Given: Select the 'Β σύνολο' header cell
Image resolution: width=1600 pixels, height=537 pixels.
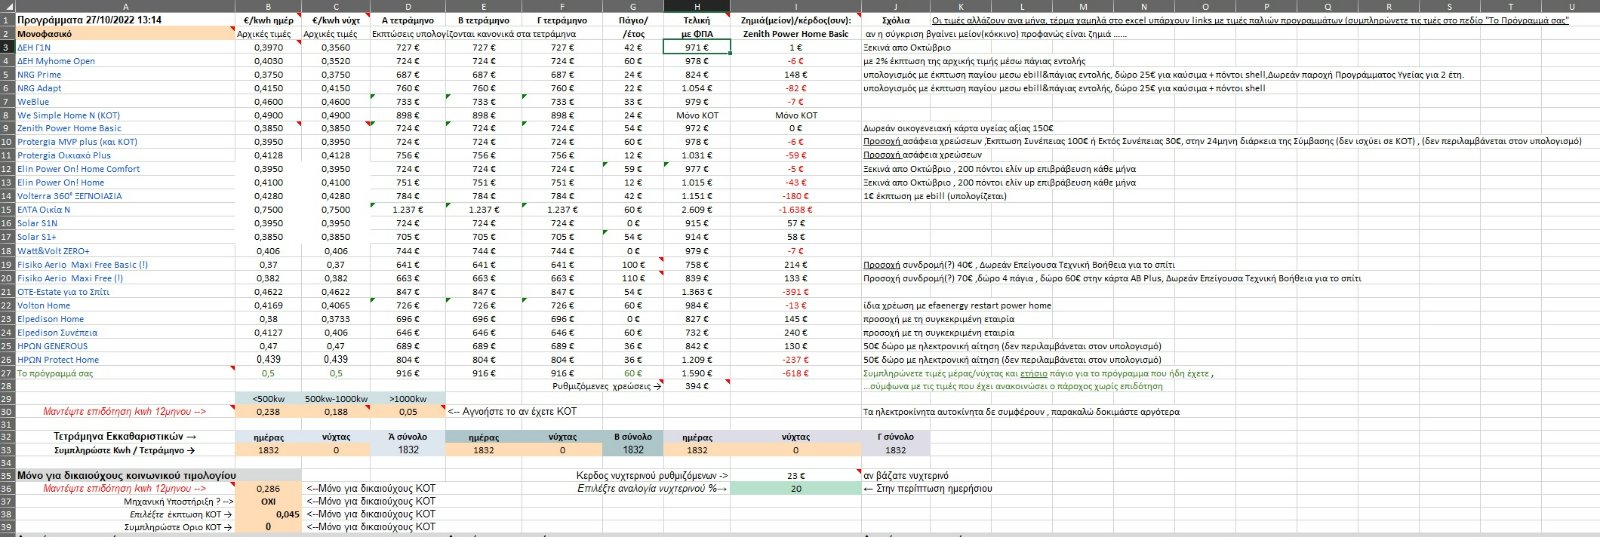Looking at the screenshot, I should 633,436.
